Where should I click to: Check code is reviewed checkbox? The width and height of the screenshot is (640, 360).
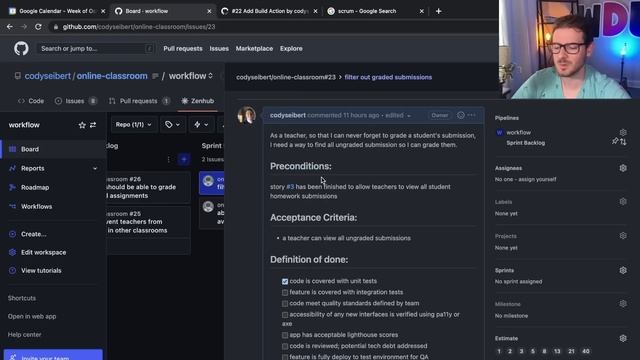285,346
